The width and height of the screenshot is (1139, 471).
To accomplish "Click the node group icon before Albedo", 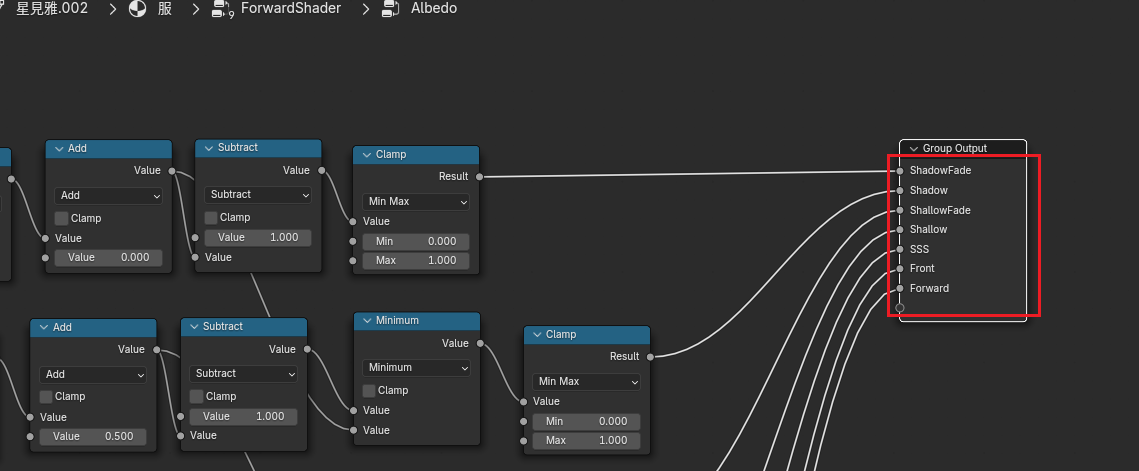I will point(390,9).
